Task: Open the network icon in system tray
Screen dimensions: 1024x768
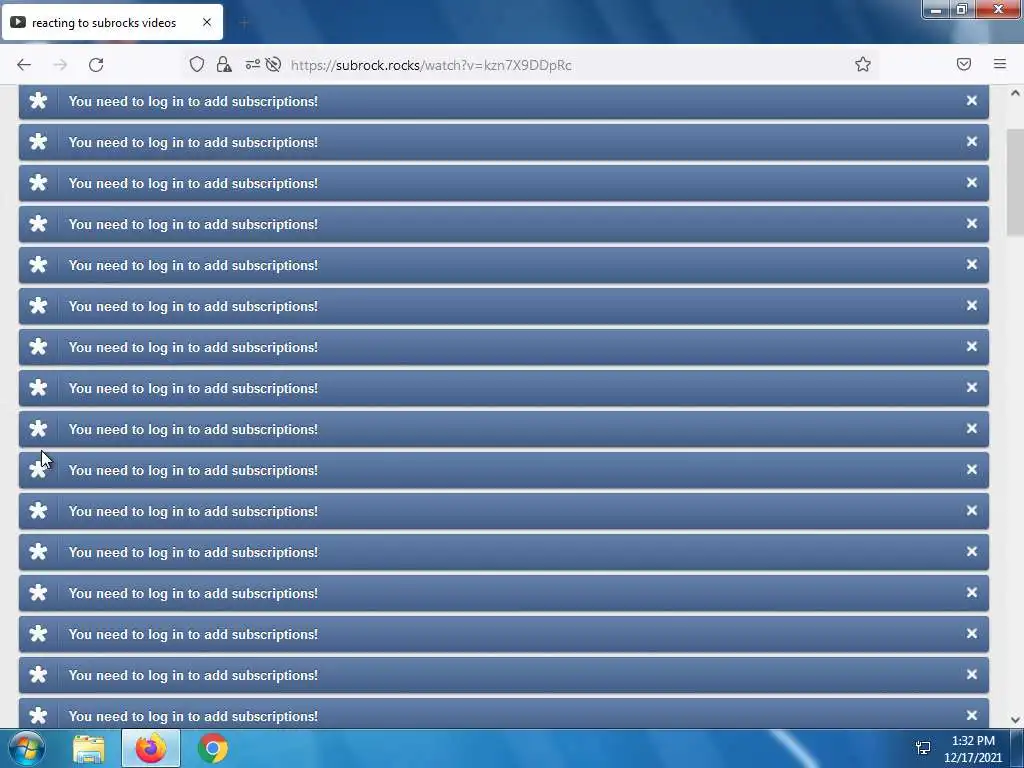Action: click(x=923, y=748)
